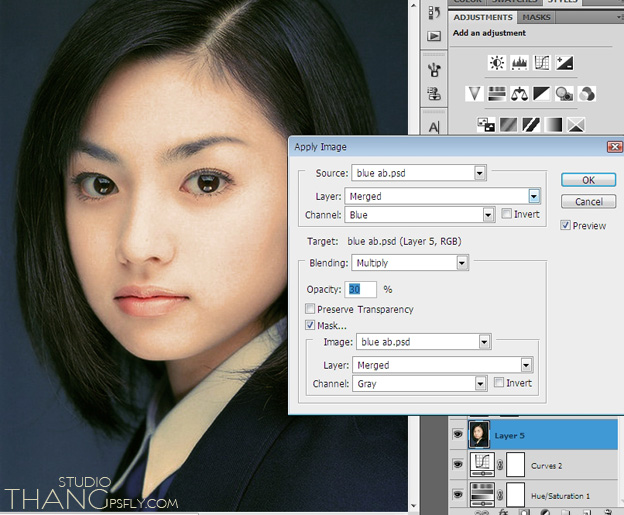The height and width of the screenshot is (515, 624).
Task: Click the layer mask link on Curves 2
Action: click(500, 464)
